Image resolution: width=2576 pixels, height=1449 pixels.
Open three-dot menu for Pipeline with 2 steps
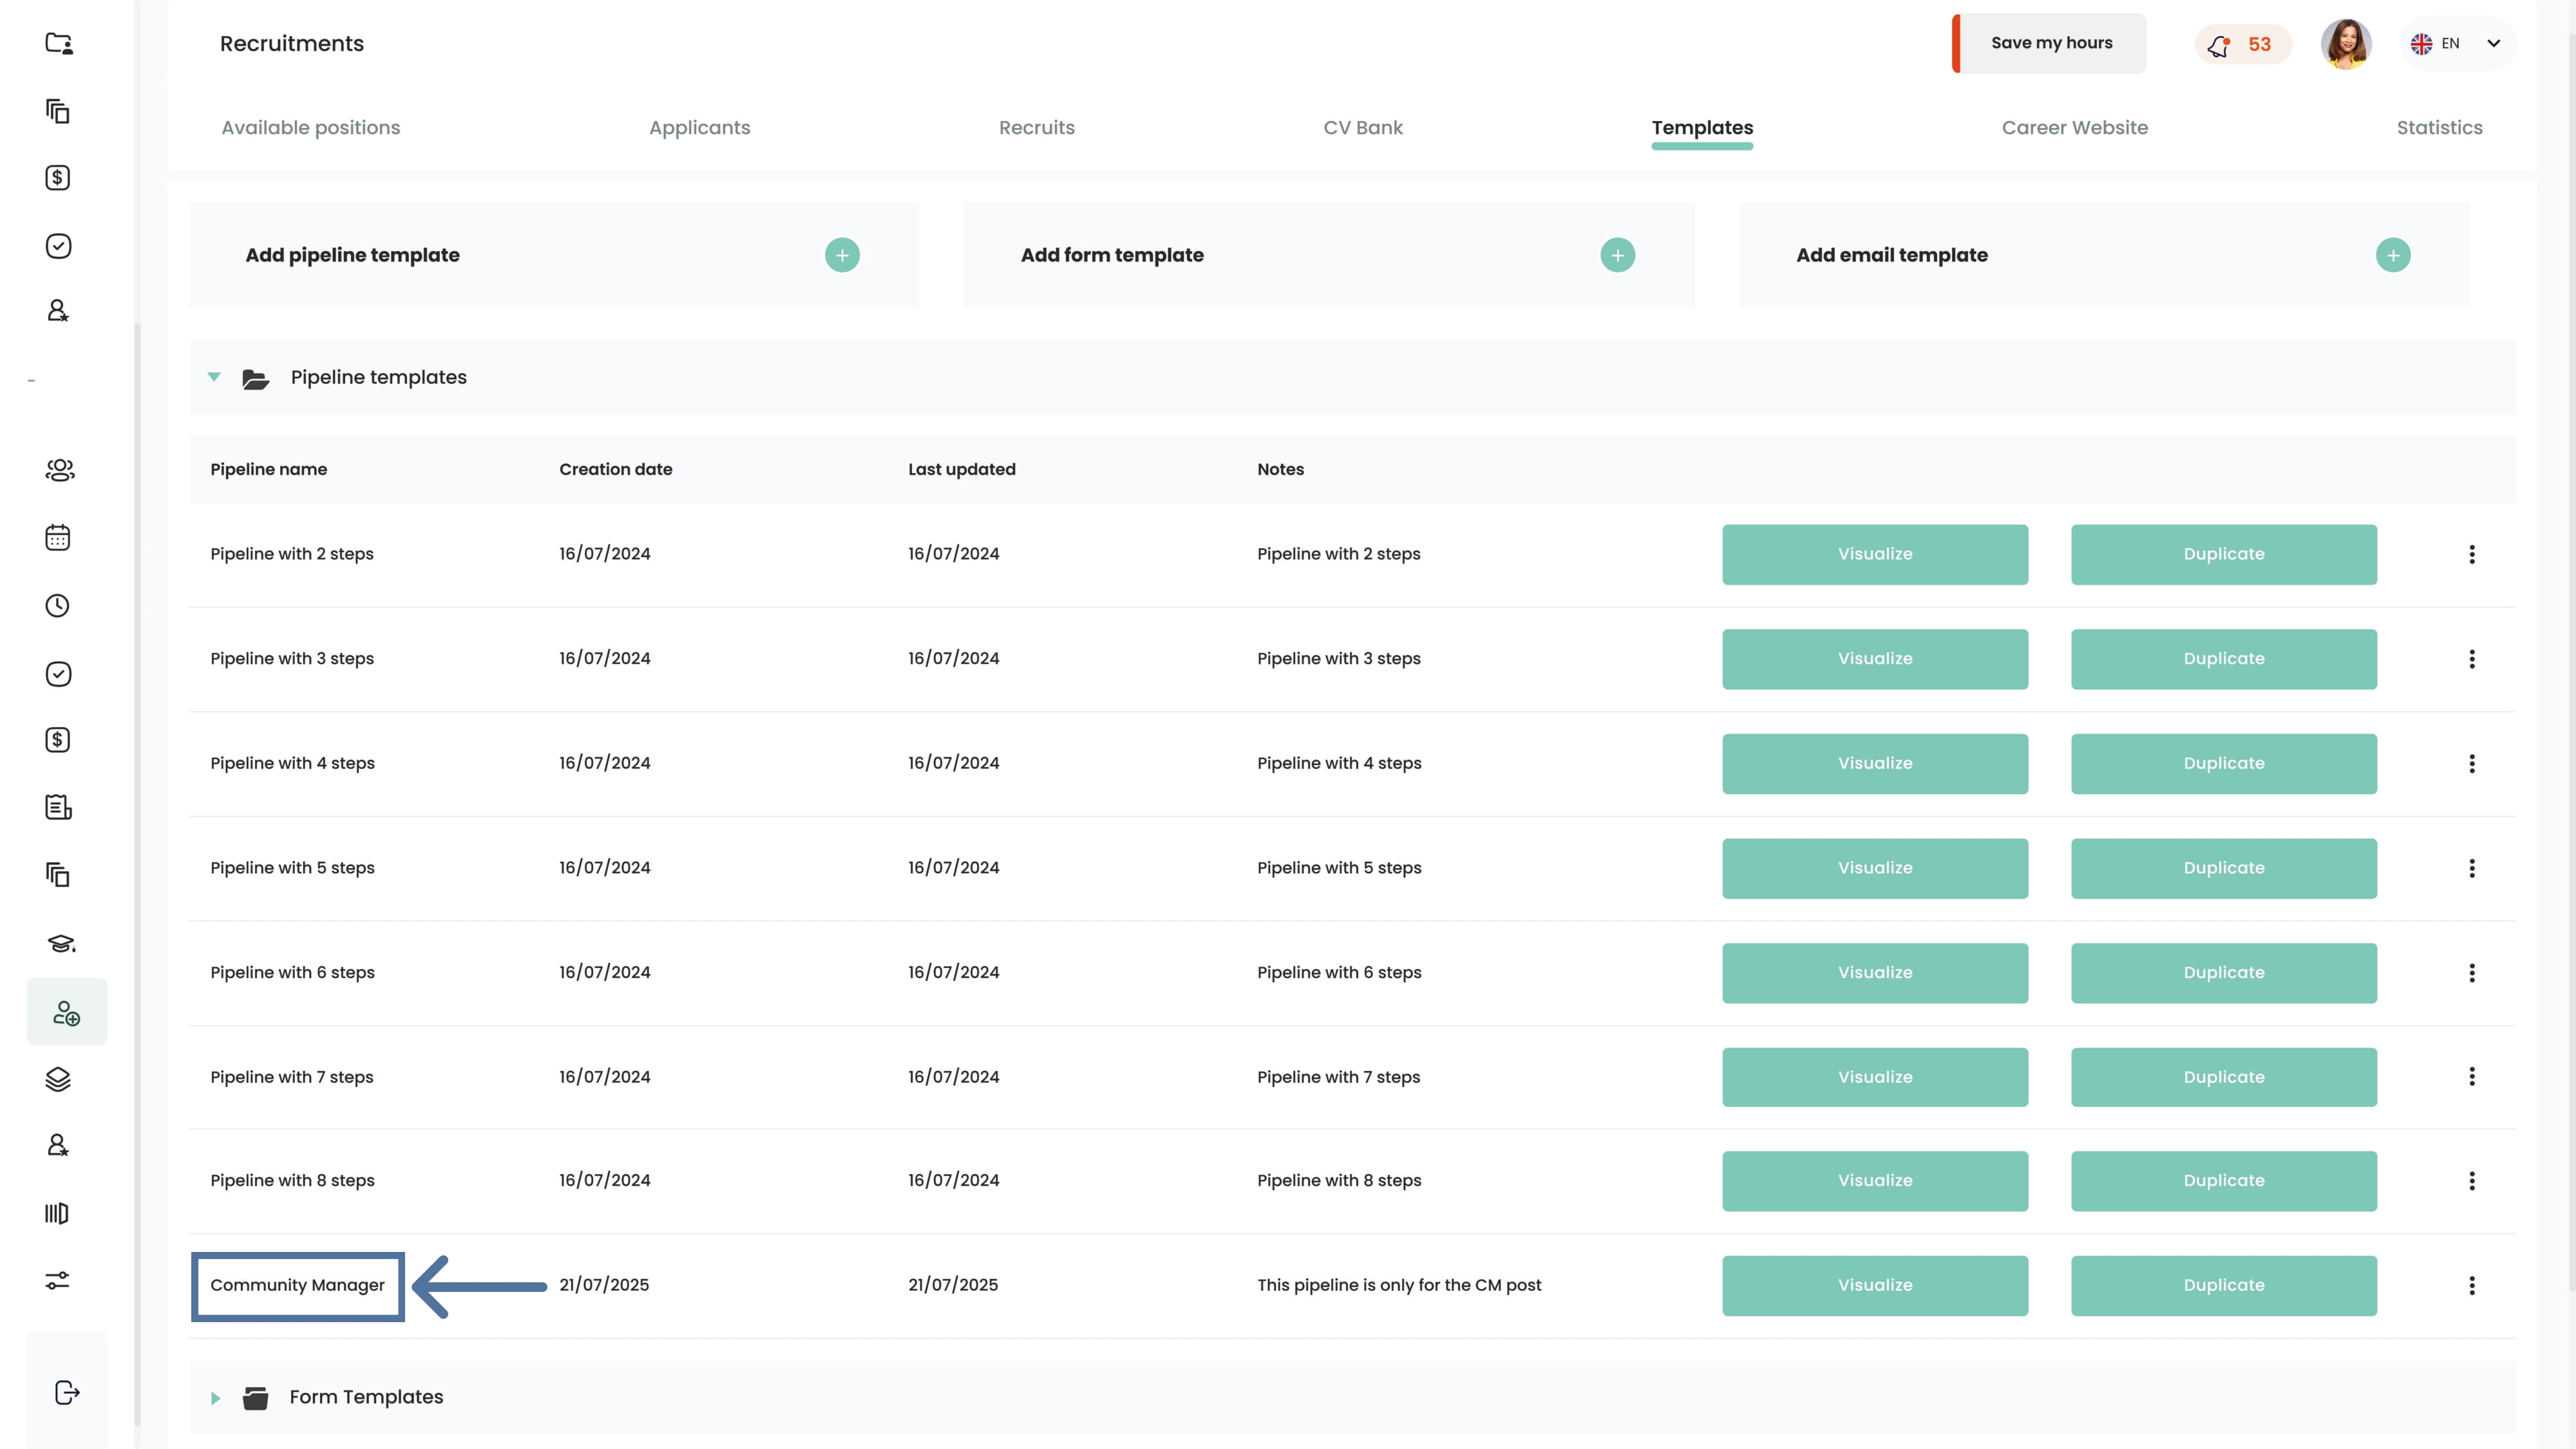pyautogui.click(x=2472, y=555)
